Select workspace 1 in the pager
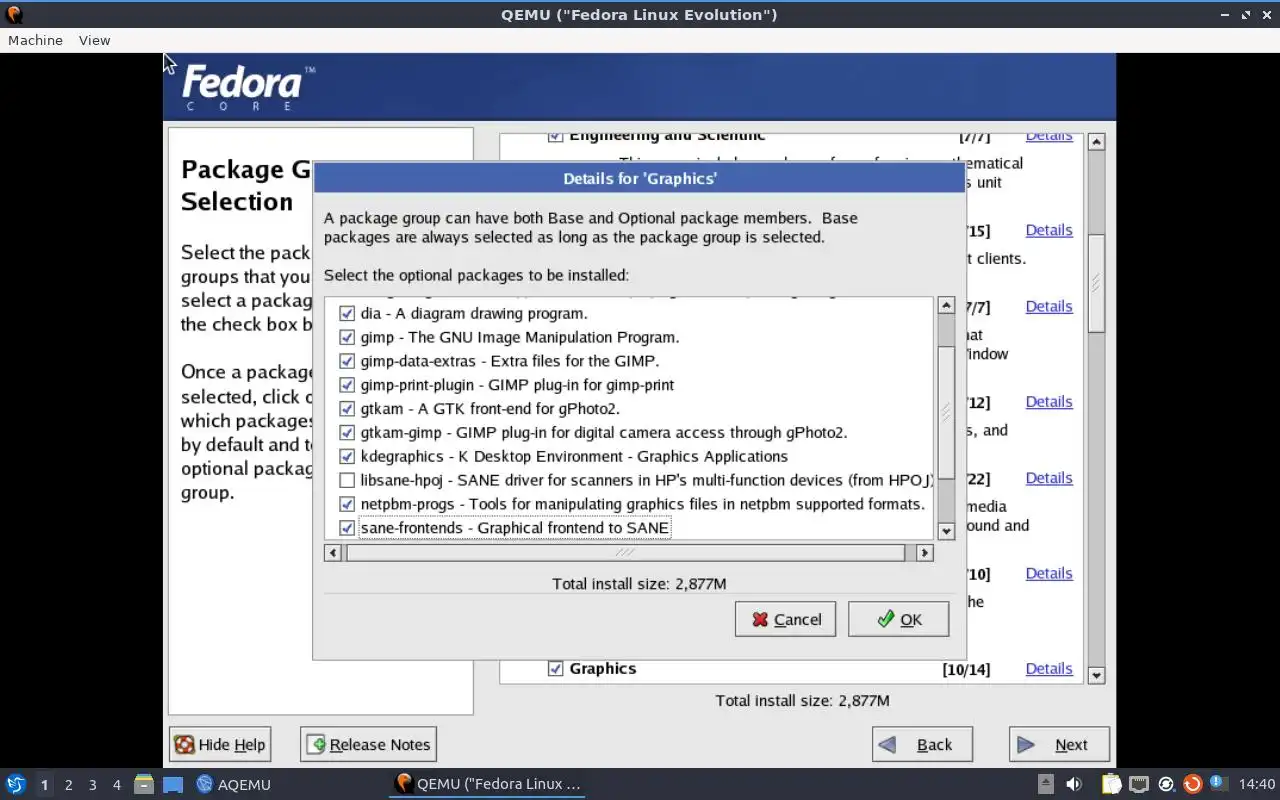The height and width of the screenshot is (800, 1280). (44, 784)
